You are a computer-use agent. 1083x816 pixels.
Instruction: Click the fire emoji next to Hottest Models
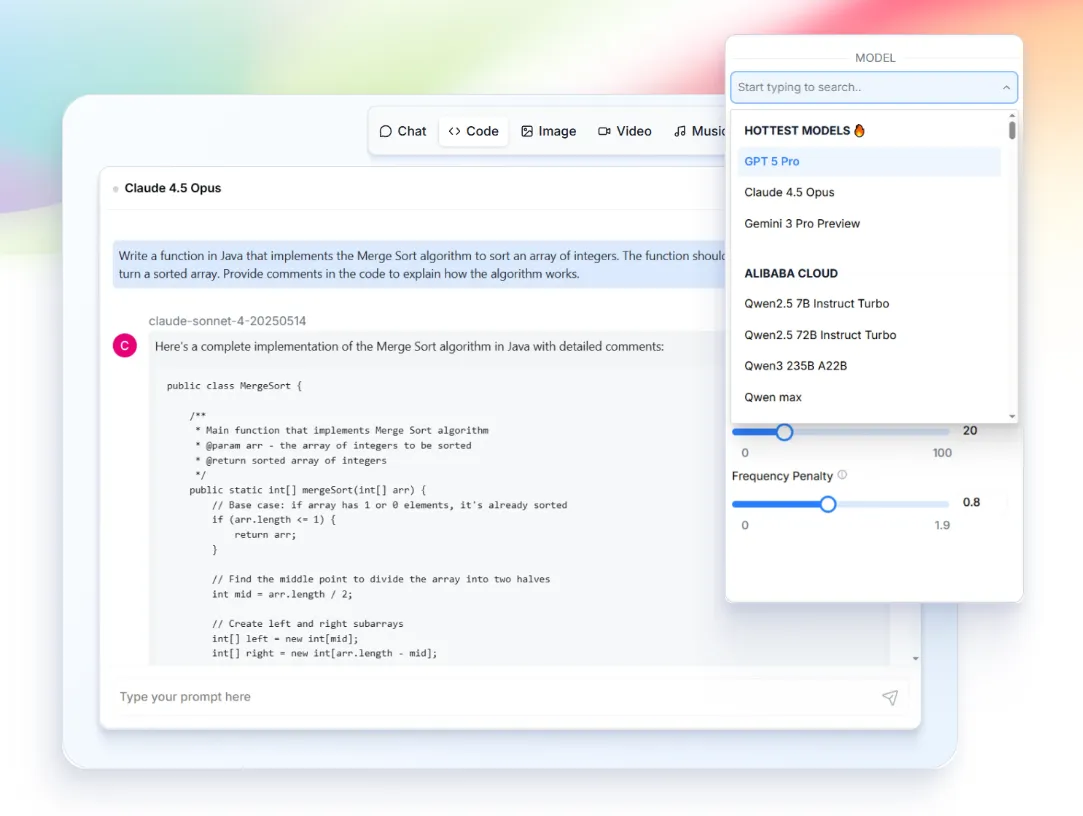tap(859, 130)
